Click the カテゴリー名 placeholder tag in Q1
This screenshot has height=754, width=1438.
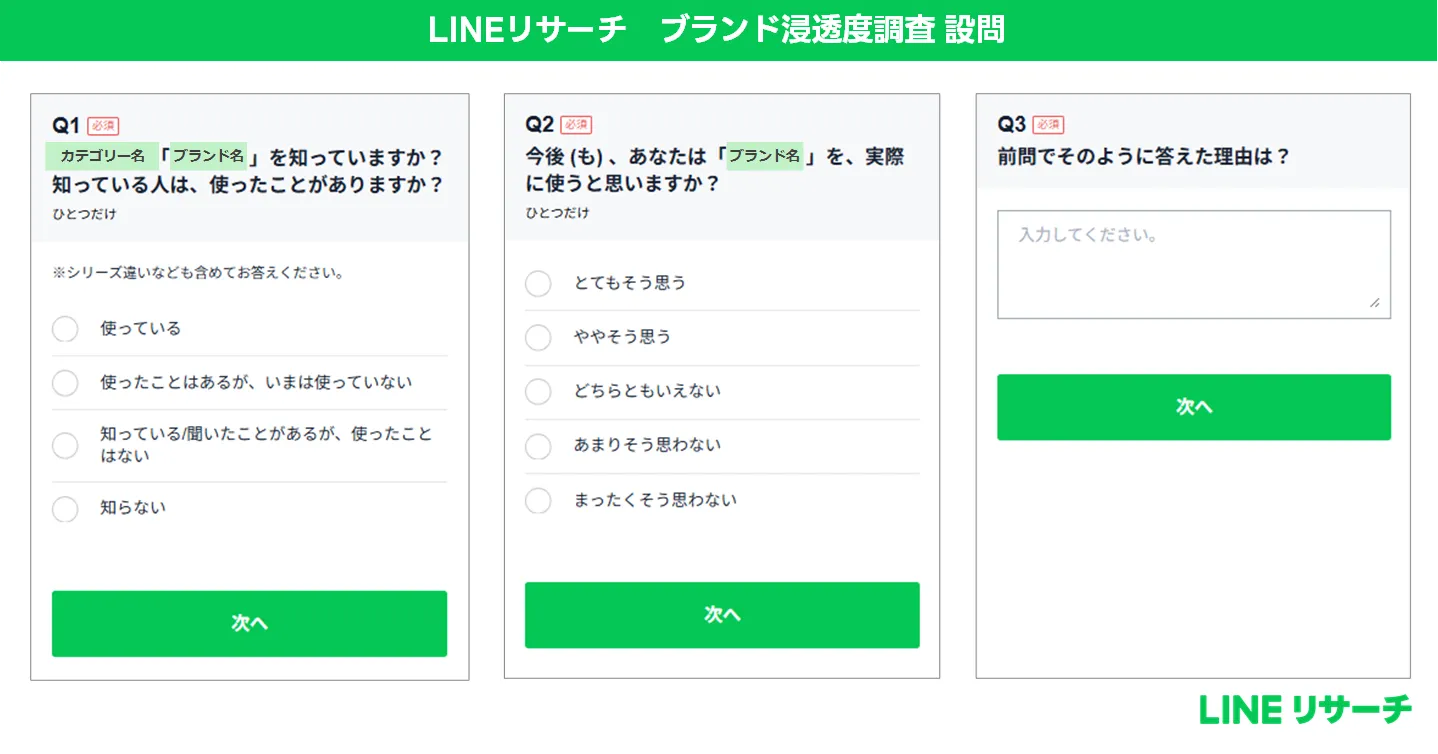tap(103, 156)
